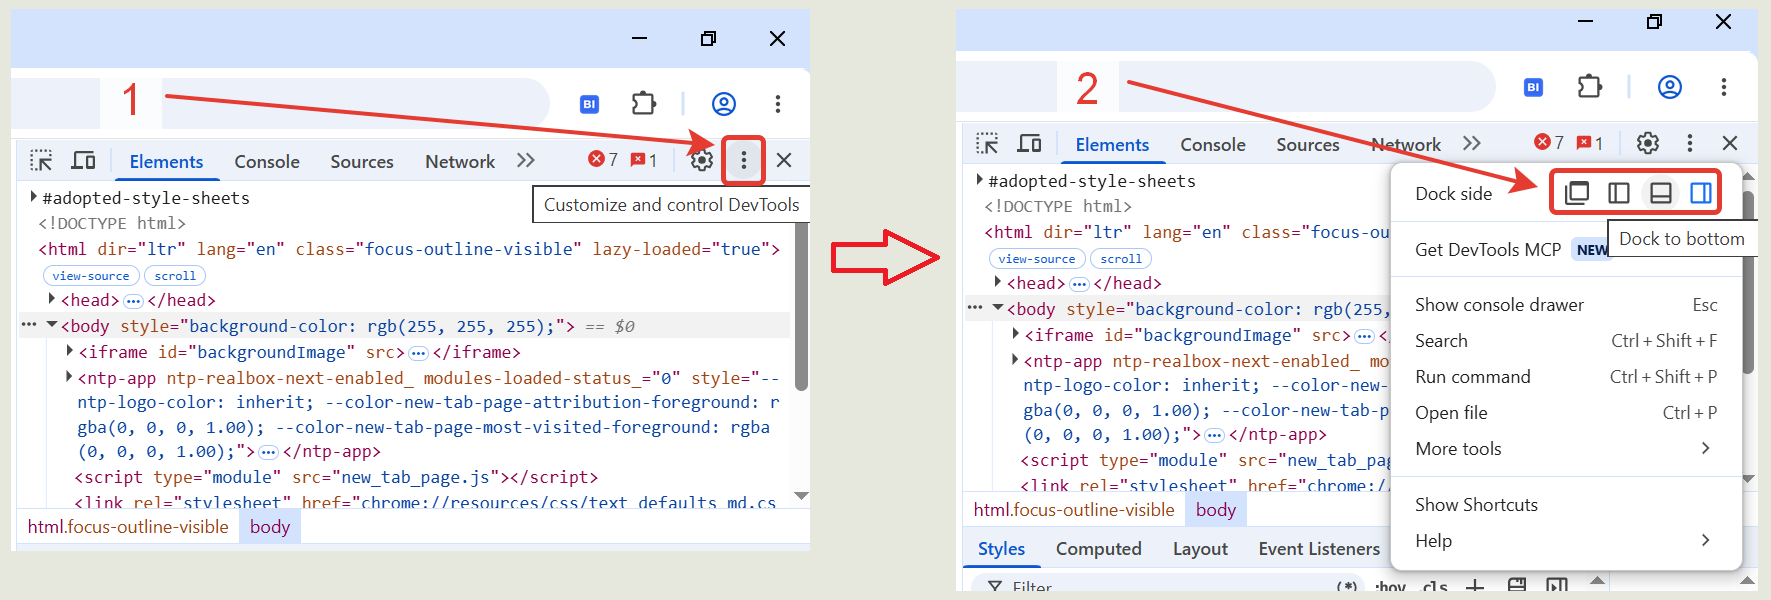Activate the inspect element picker in screenshot 1
This screenshot has height=600, width=1771.
[41, 160]
